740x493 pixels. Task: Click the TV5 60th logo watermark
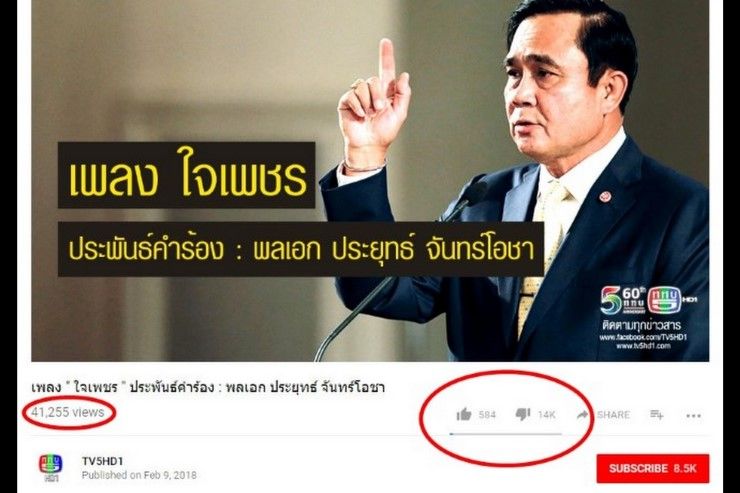[648, 300]
